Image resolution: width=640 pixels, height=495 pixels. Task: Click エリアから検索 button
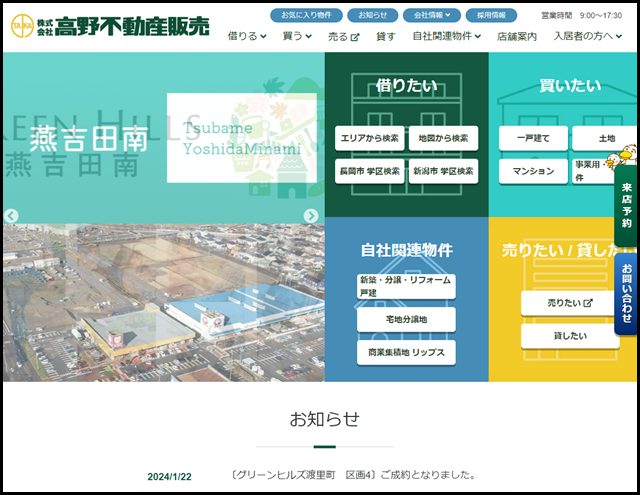pos(369,138)
